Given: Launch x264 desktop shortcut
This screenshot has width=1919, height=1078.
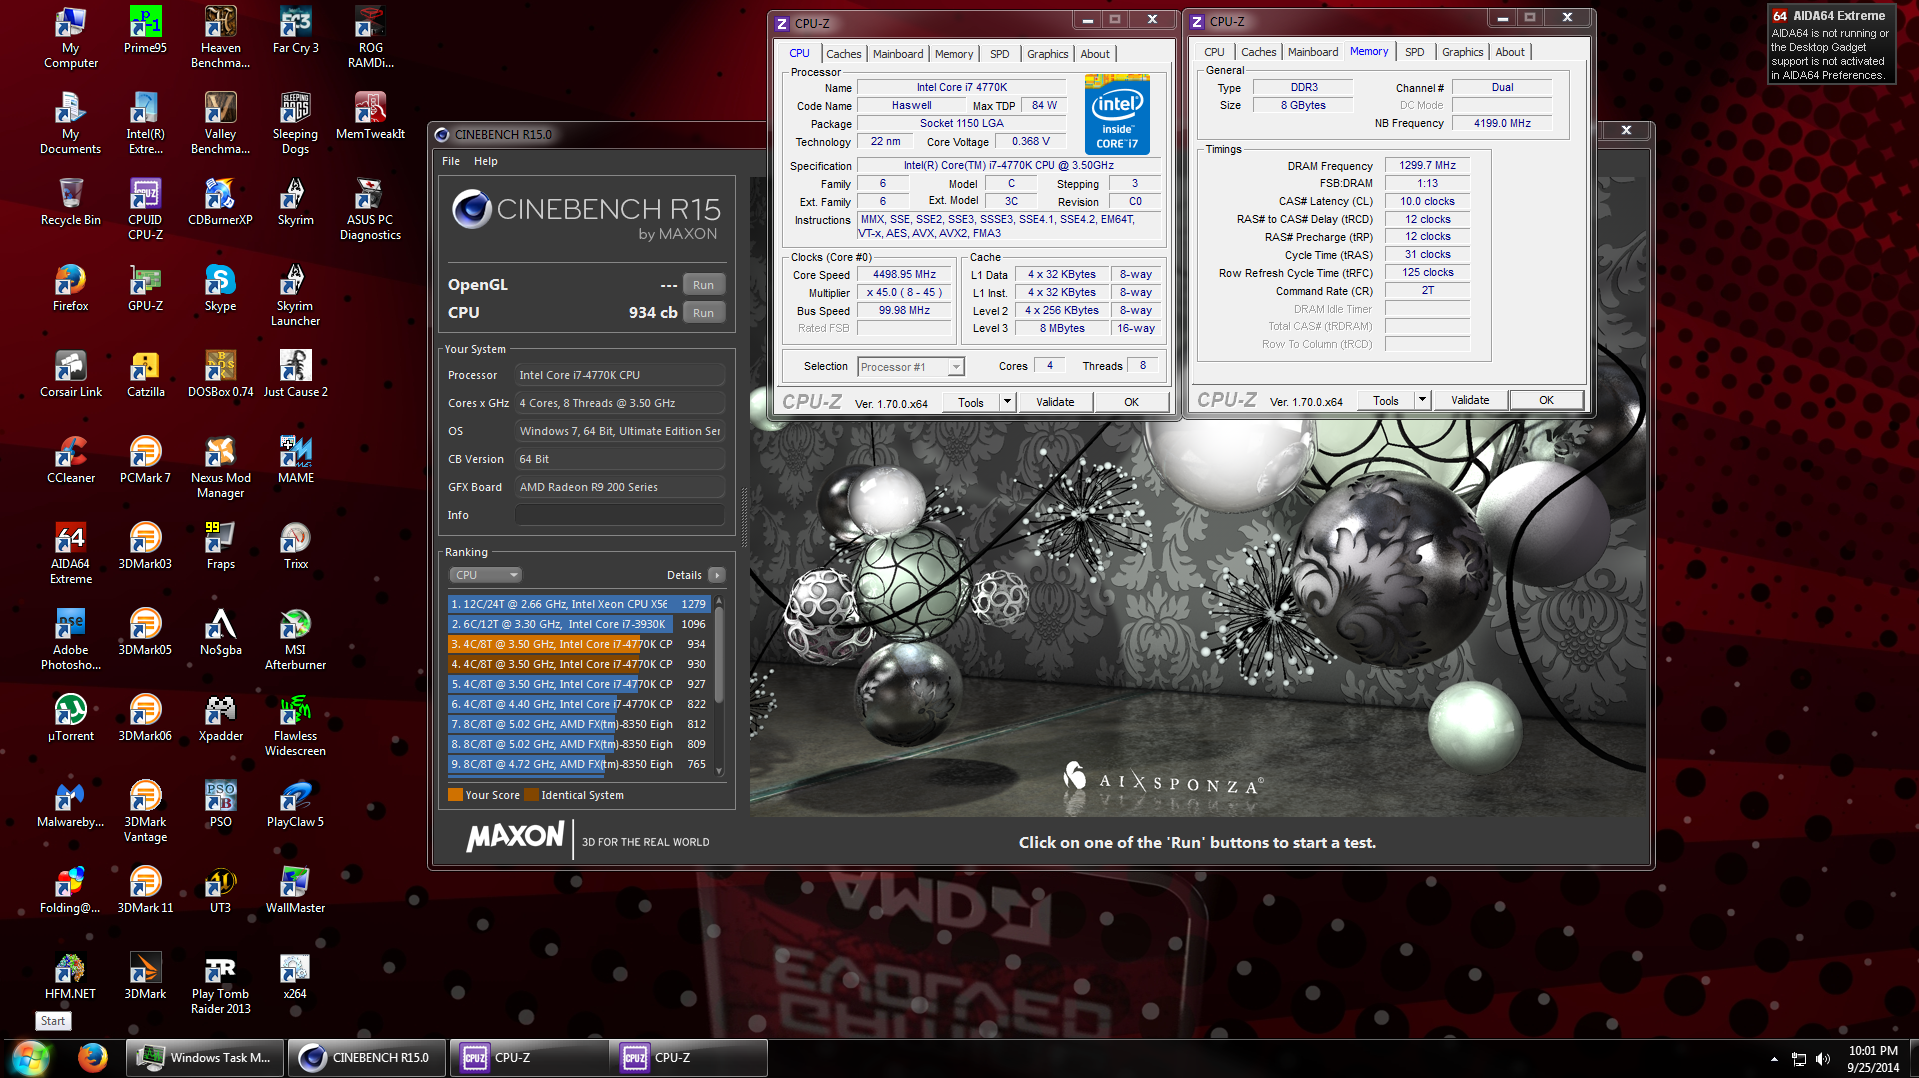Looking at the screenshot, I should pos(295,976).
